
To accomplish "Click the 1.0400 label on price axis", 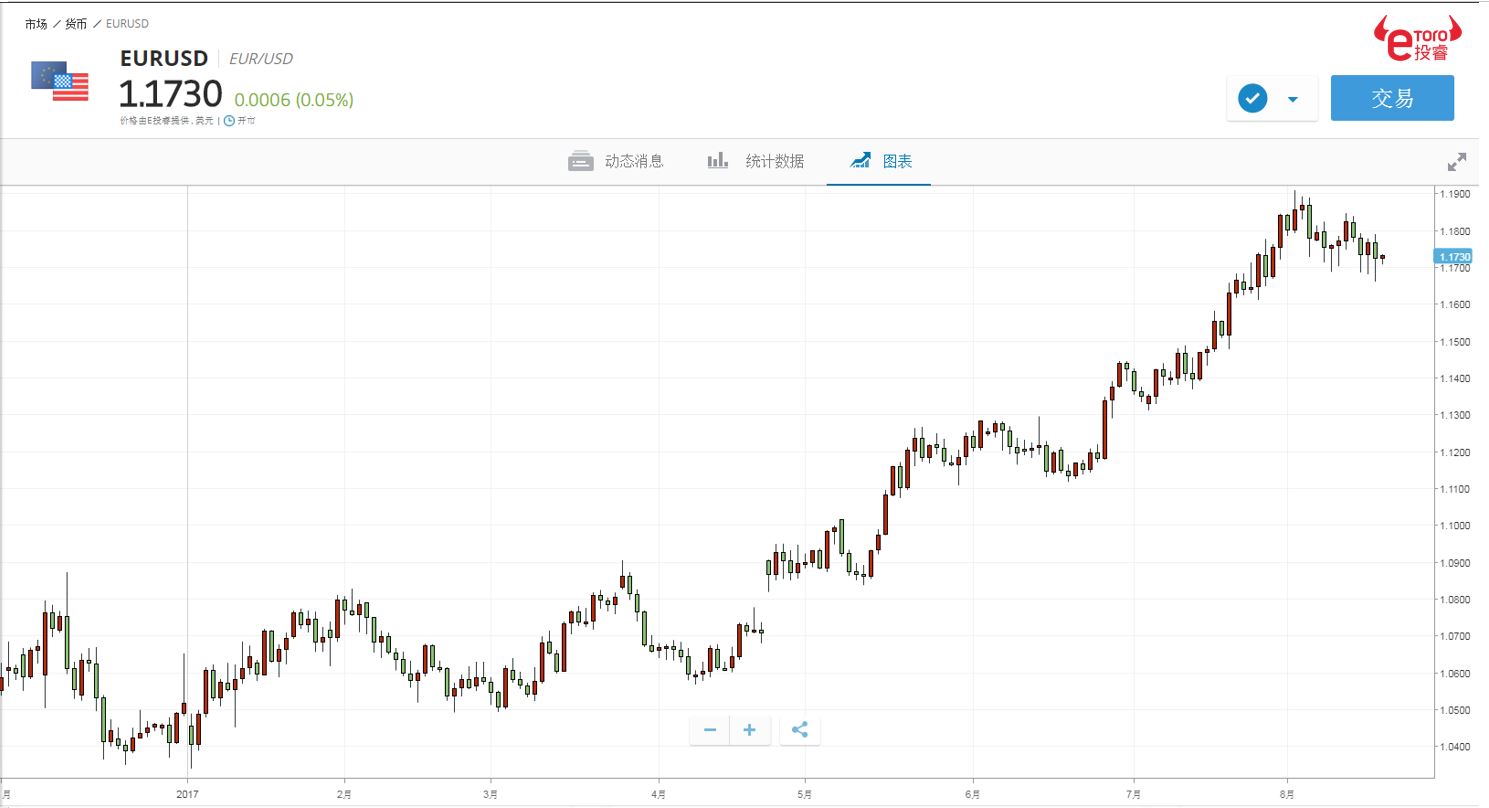I will 1455,747.
